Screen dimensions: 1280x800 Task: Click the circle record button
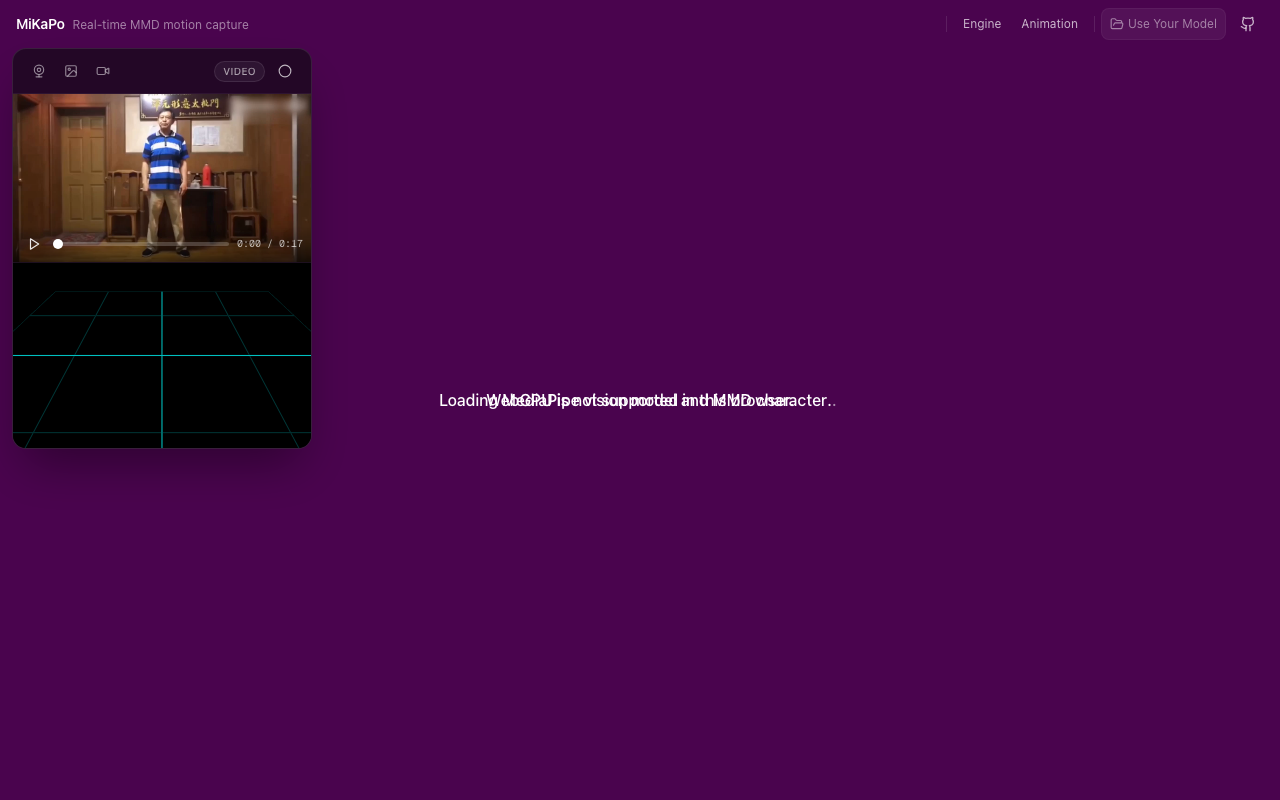coord(285,71)
